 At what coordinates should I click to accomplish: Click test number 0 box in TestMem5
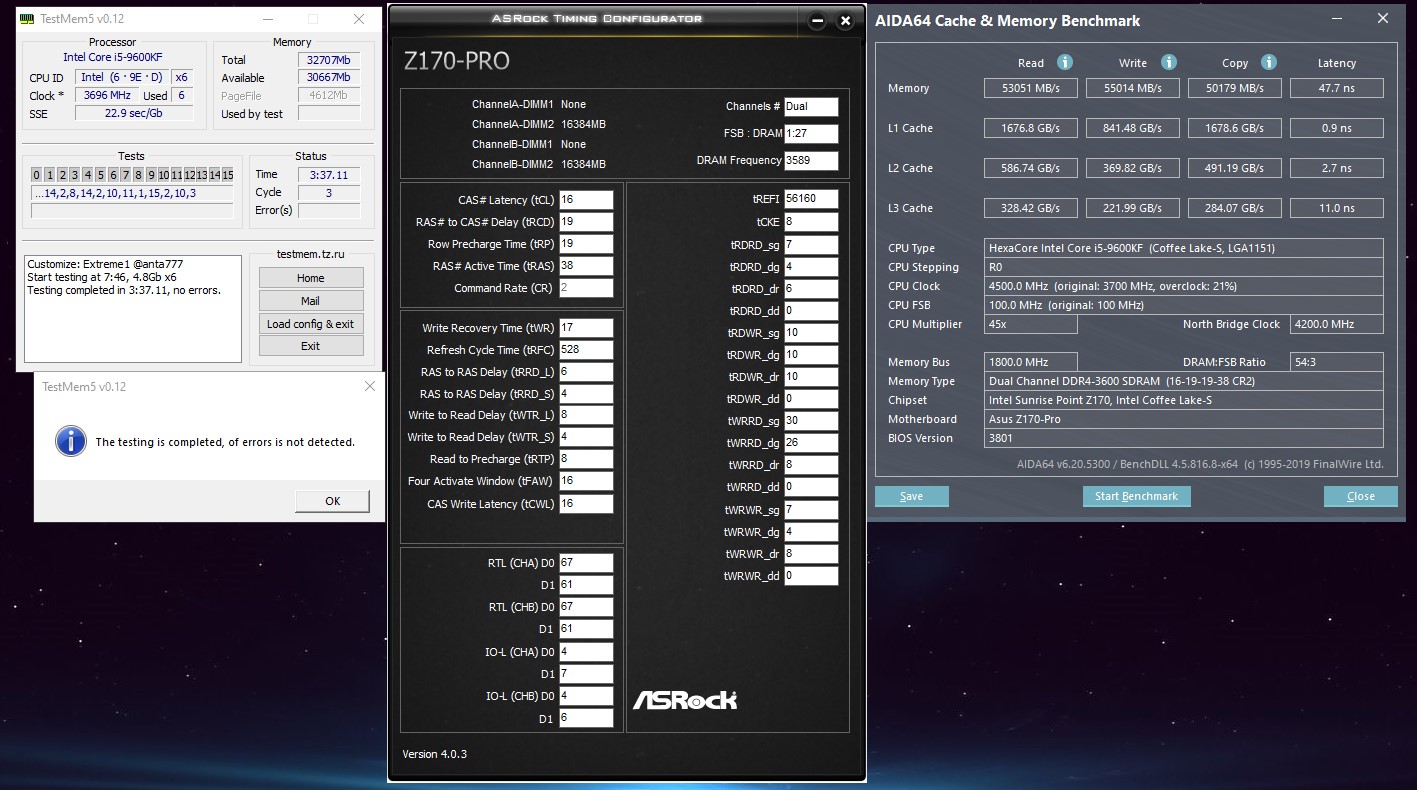(37, 175)
